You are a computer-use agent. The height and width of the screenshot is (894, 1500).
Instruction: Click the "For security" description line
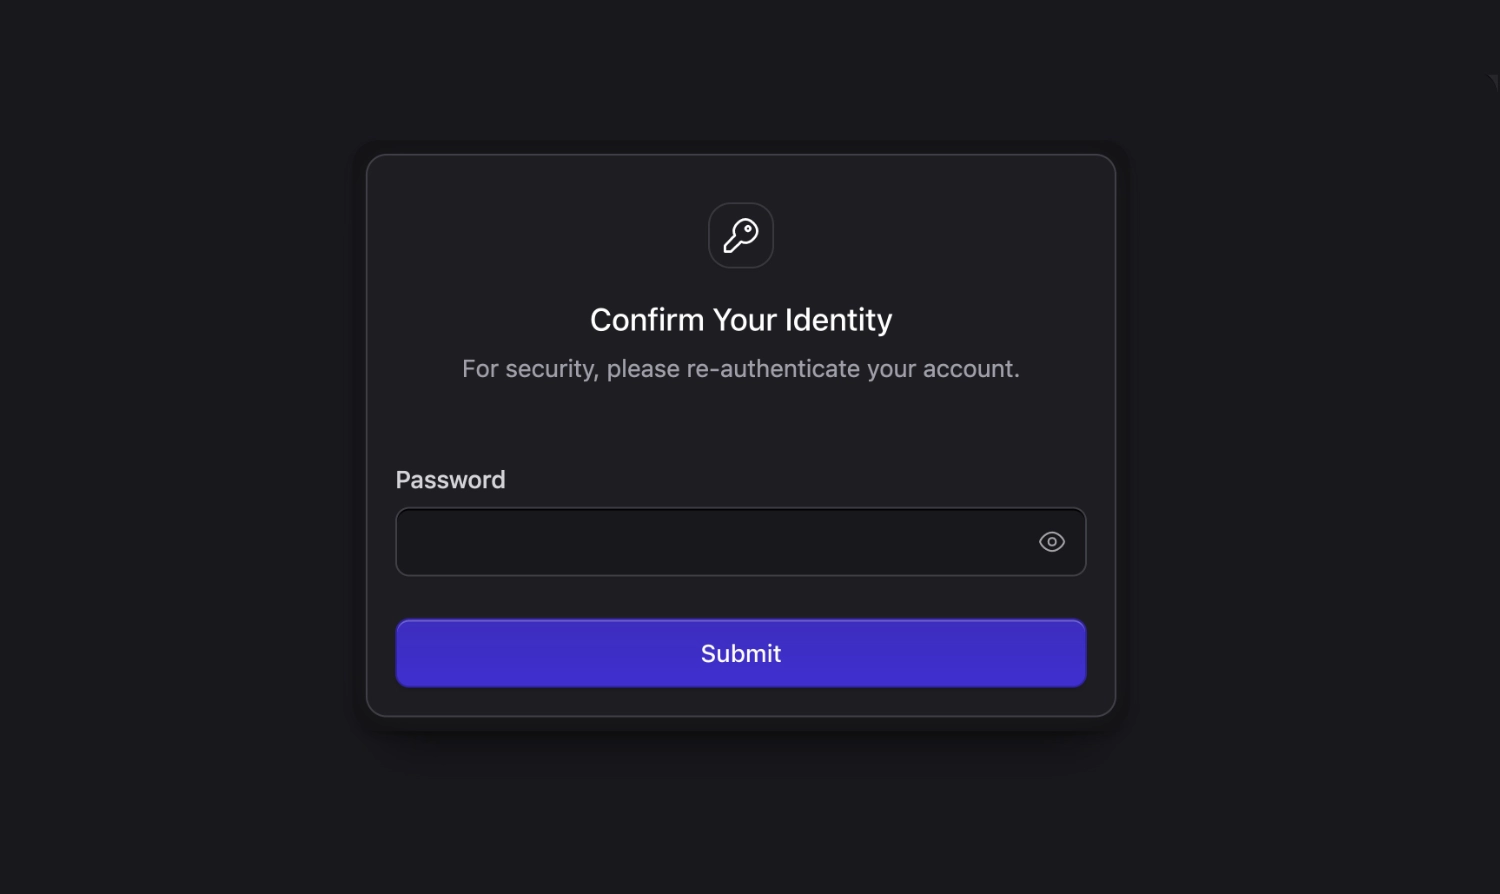pyautogui.click(x=740, y=369)
